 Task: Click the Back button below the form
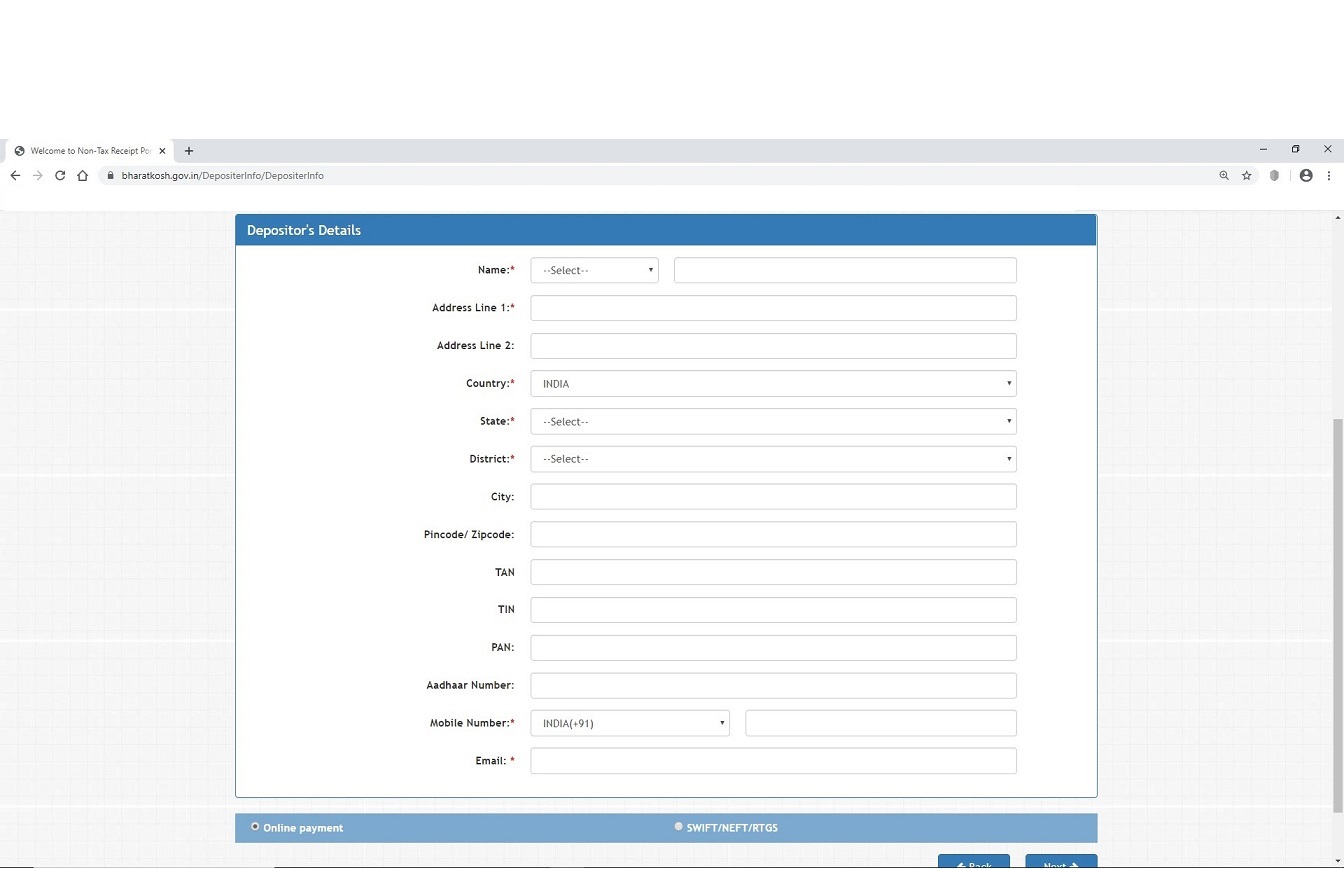(x=973, y=862)
